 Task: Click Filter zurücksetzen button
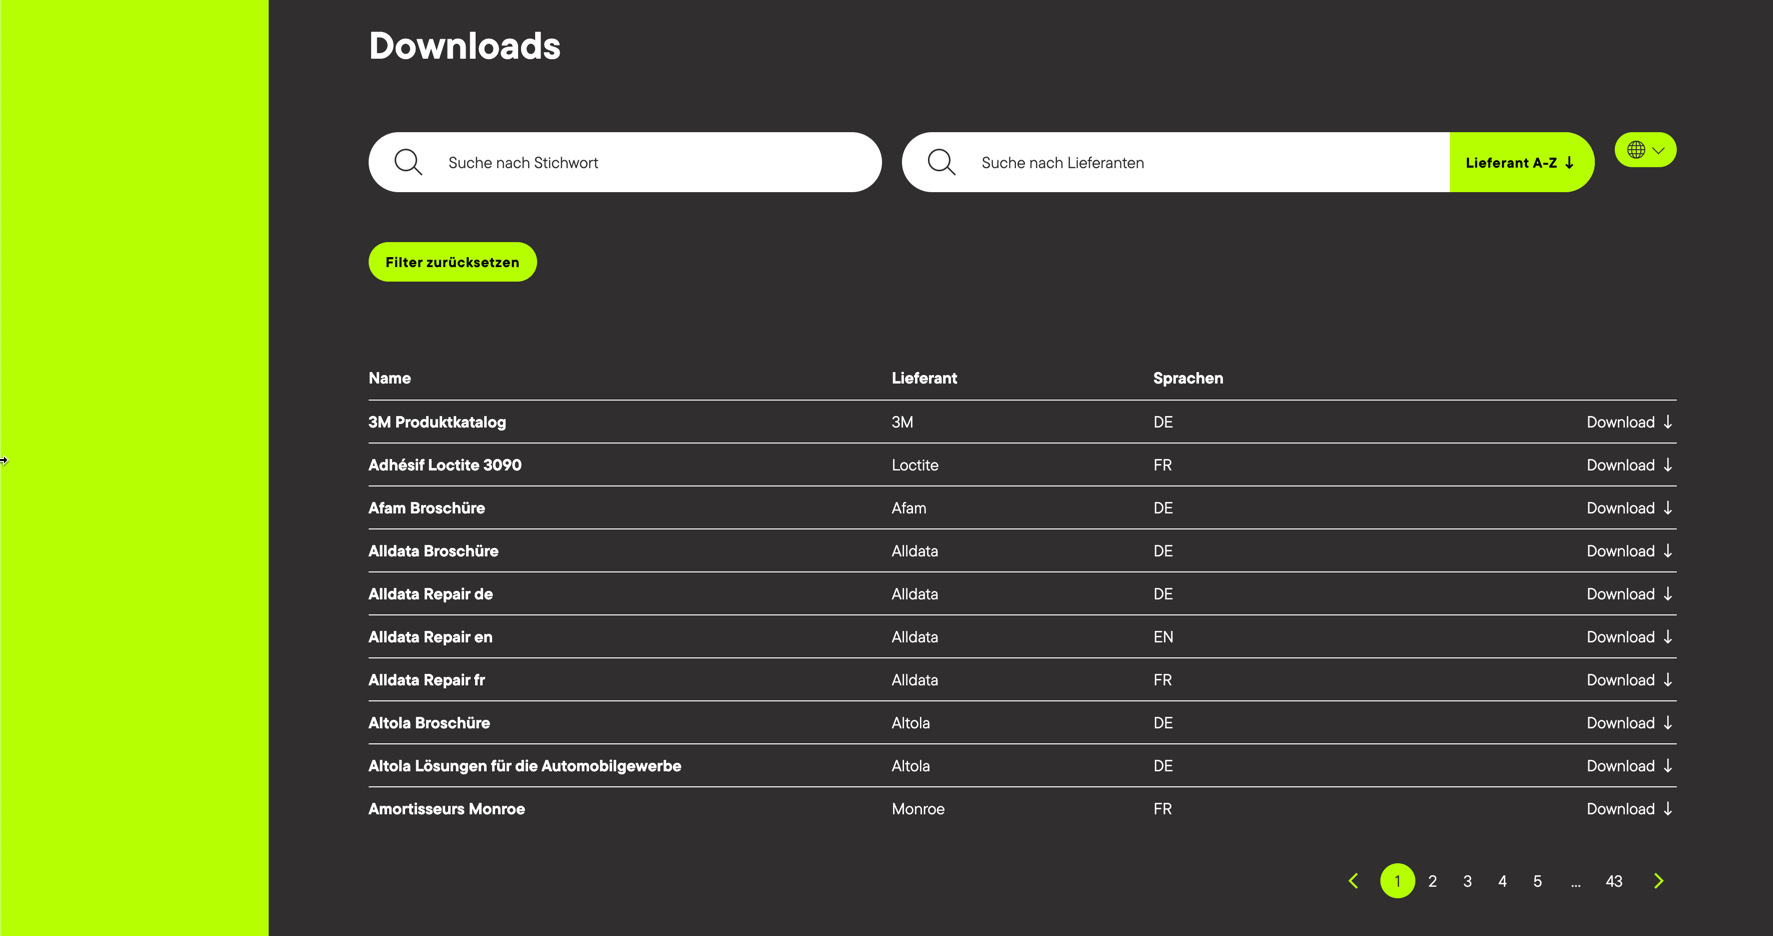click(x=452, y=262)
